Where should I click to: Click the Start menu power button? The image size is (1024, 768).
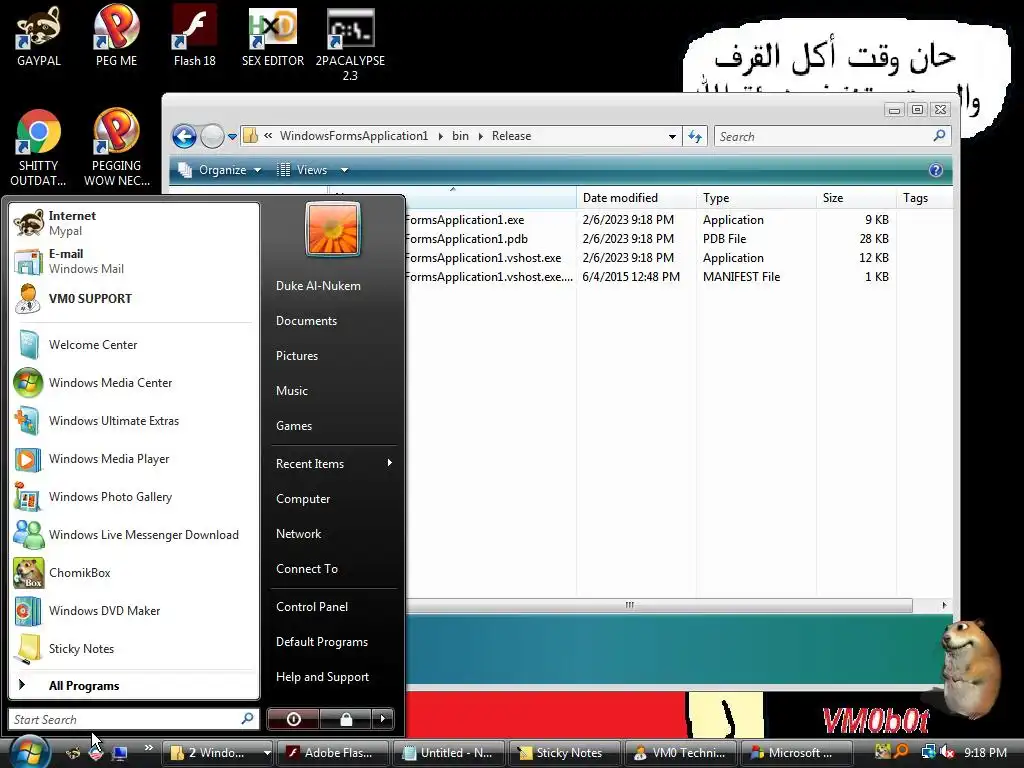pos(294,719)
